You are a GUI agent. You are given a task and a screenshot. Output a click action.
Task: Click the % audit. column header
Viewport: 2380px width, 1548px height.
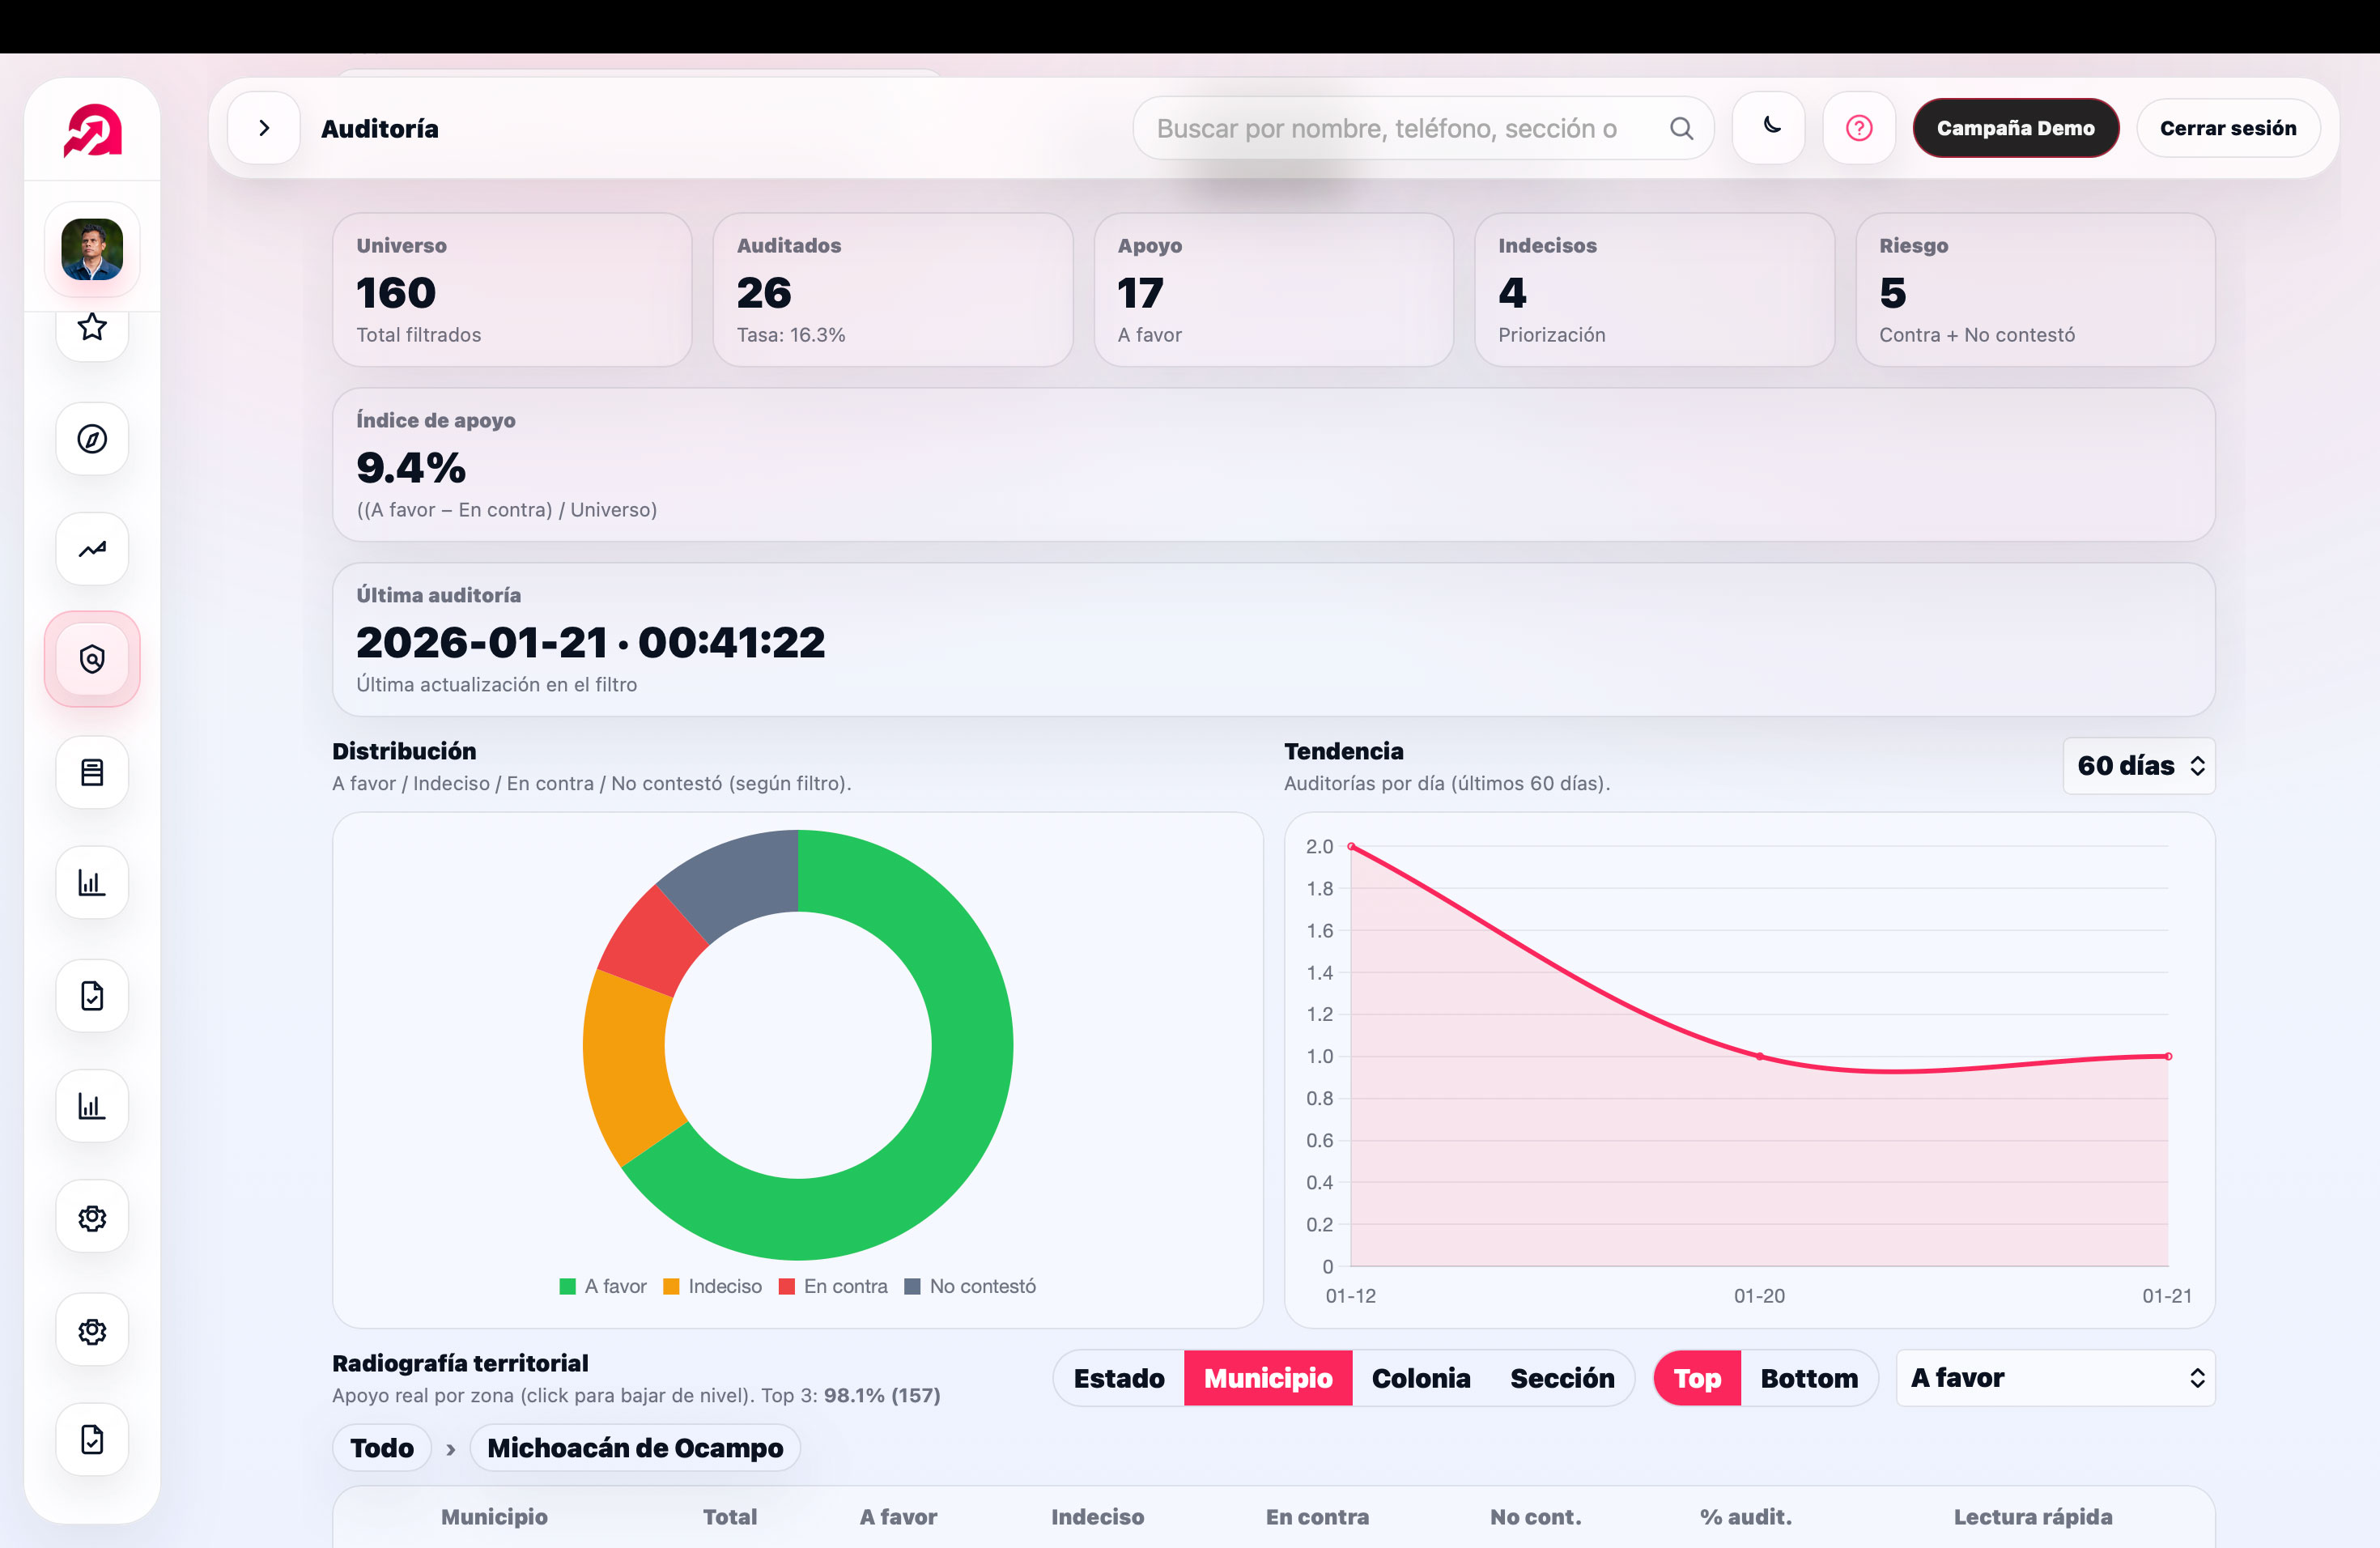click(x=1745, y=1517)
